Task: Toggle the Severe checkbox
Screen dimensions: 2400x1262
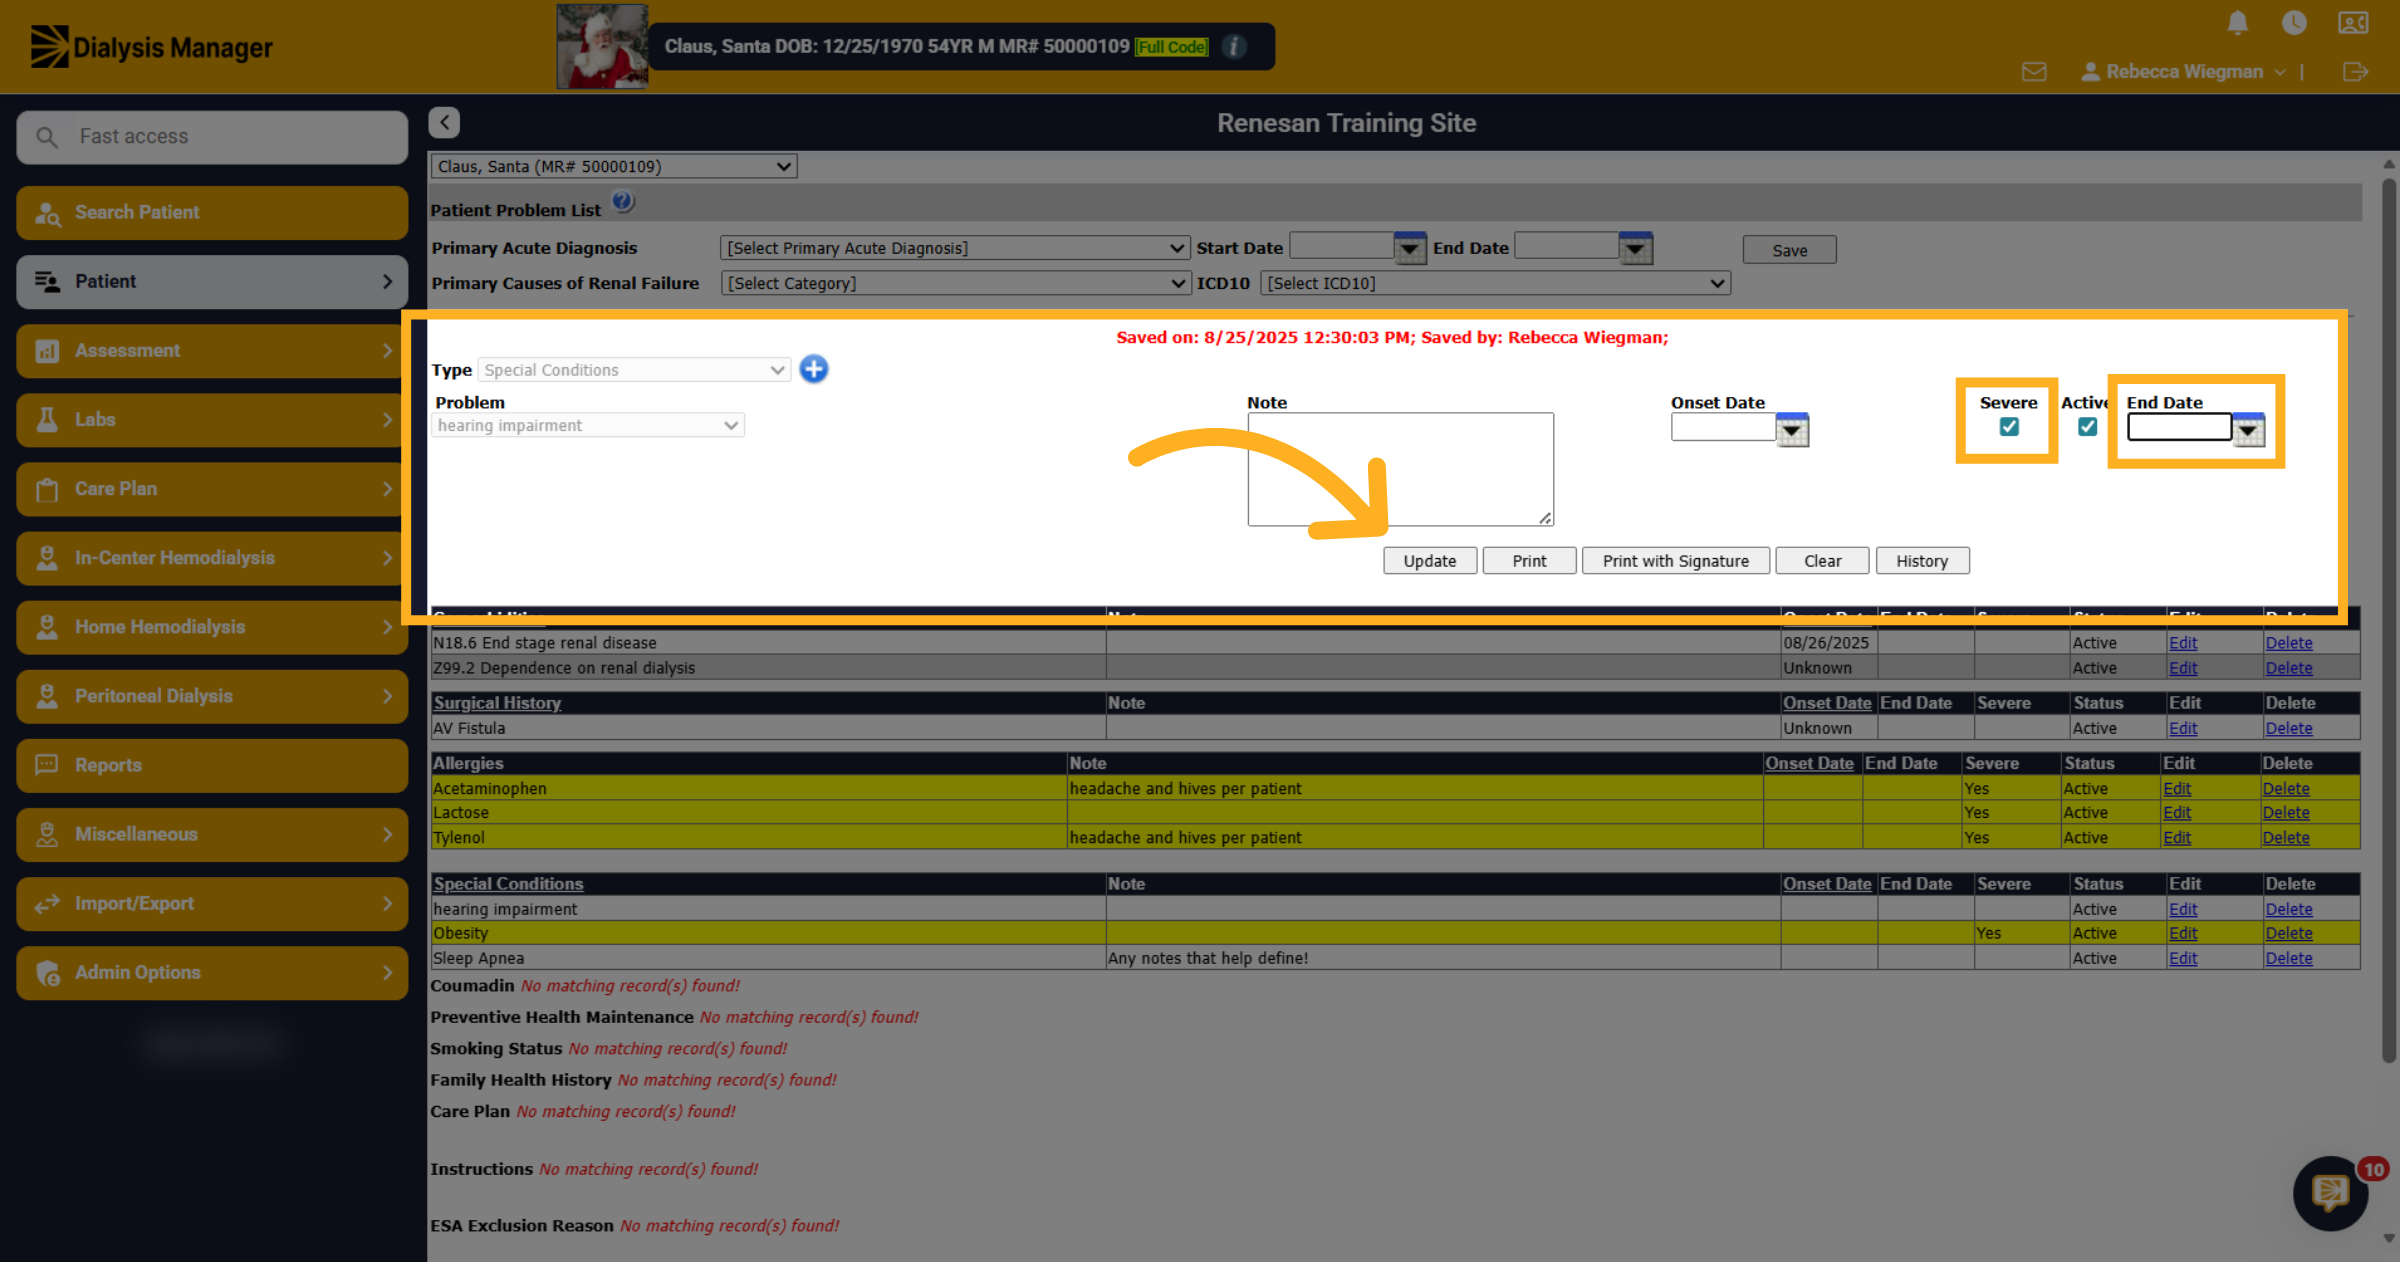Action: 2009,427
